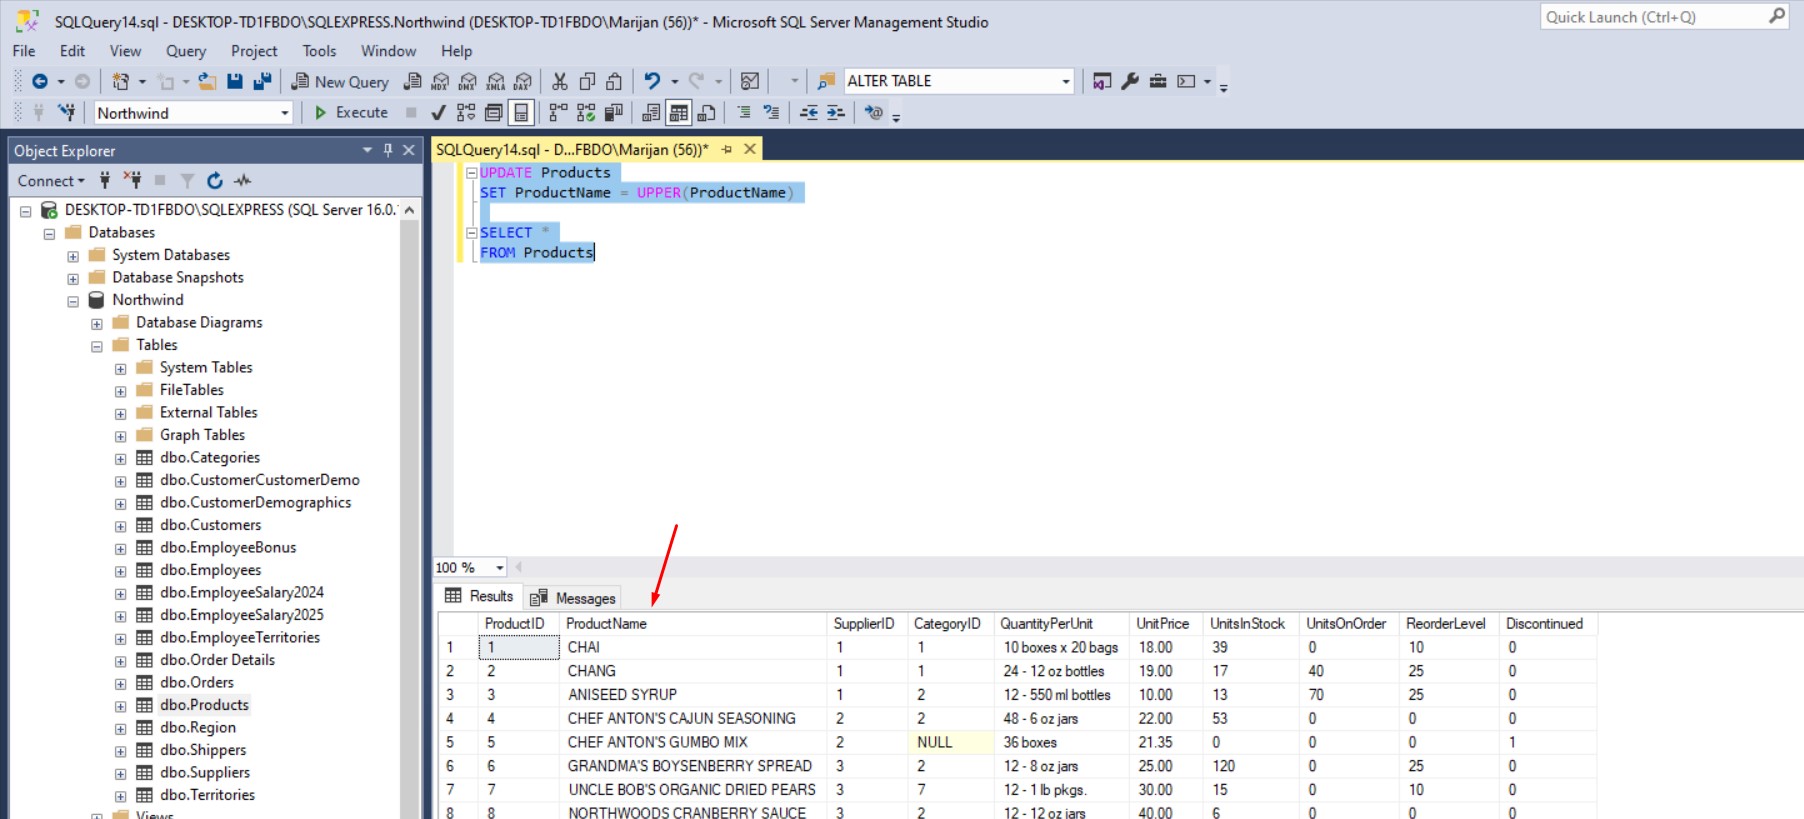Viewport: 1804px width, 819px height.
Task: Click the Cut scissors icon
Action: coord(560,82)
